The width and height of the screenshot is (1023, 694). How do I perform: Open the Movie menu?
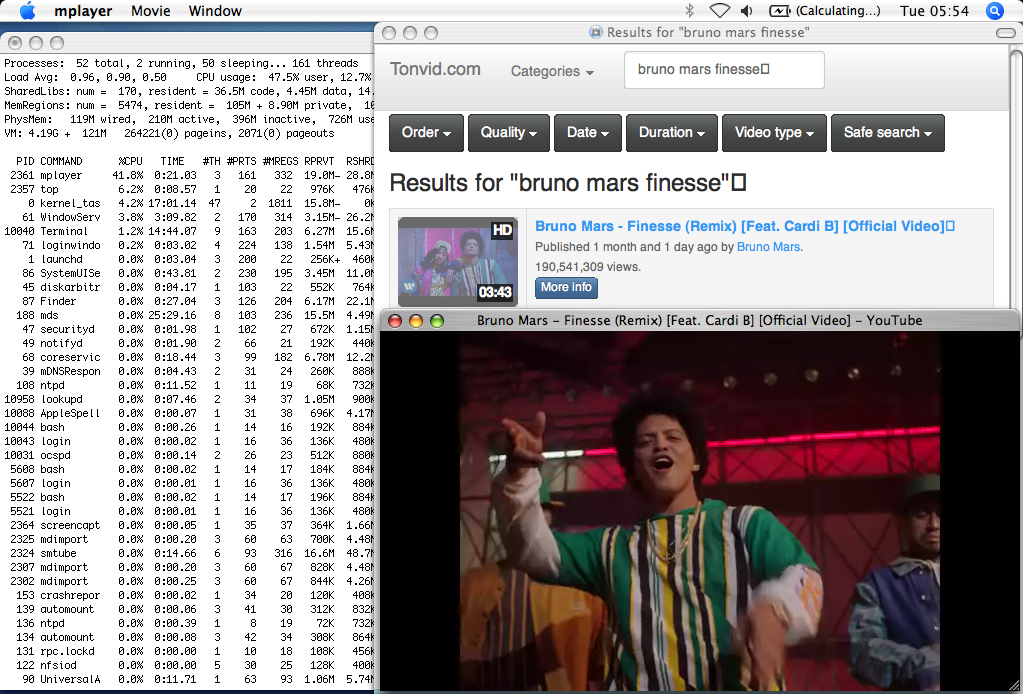click(151, 11)
